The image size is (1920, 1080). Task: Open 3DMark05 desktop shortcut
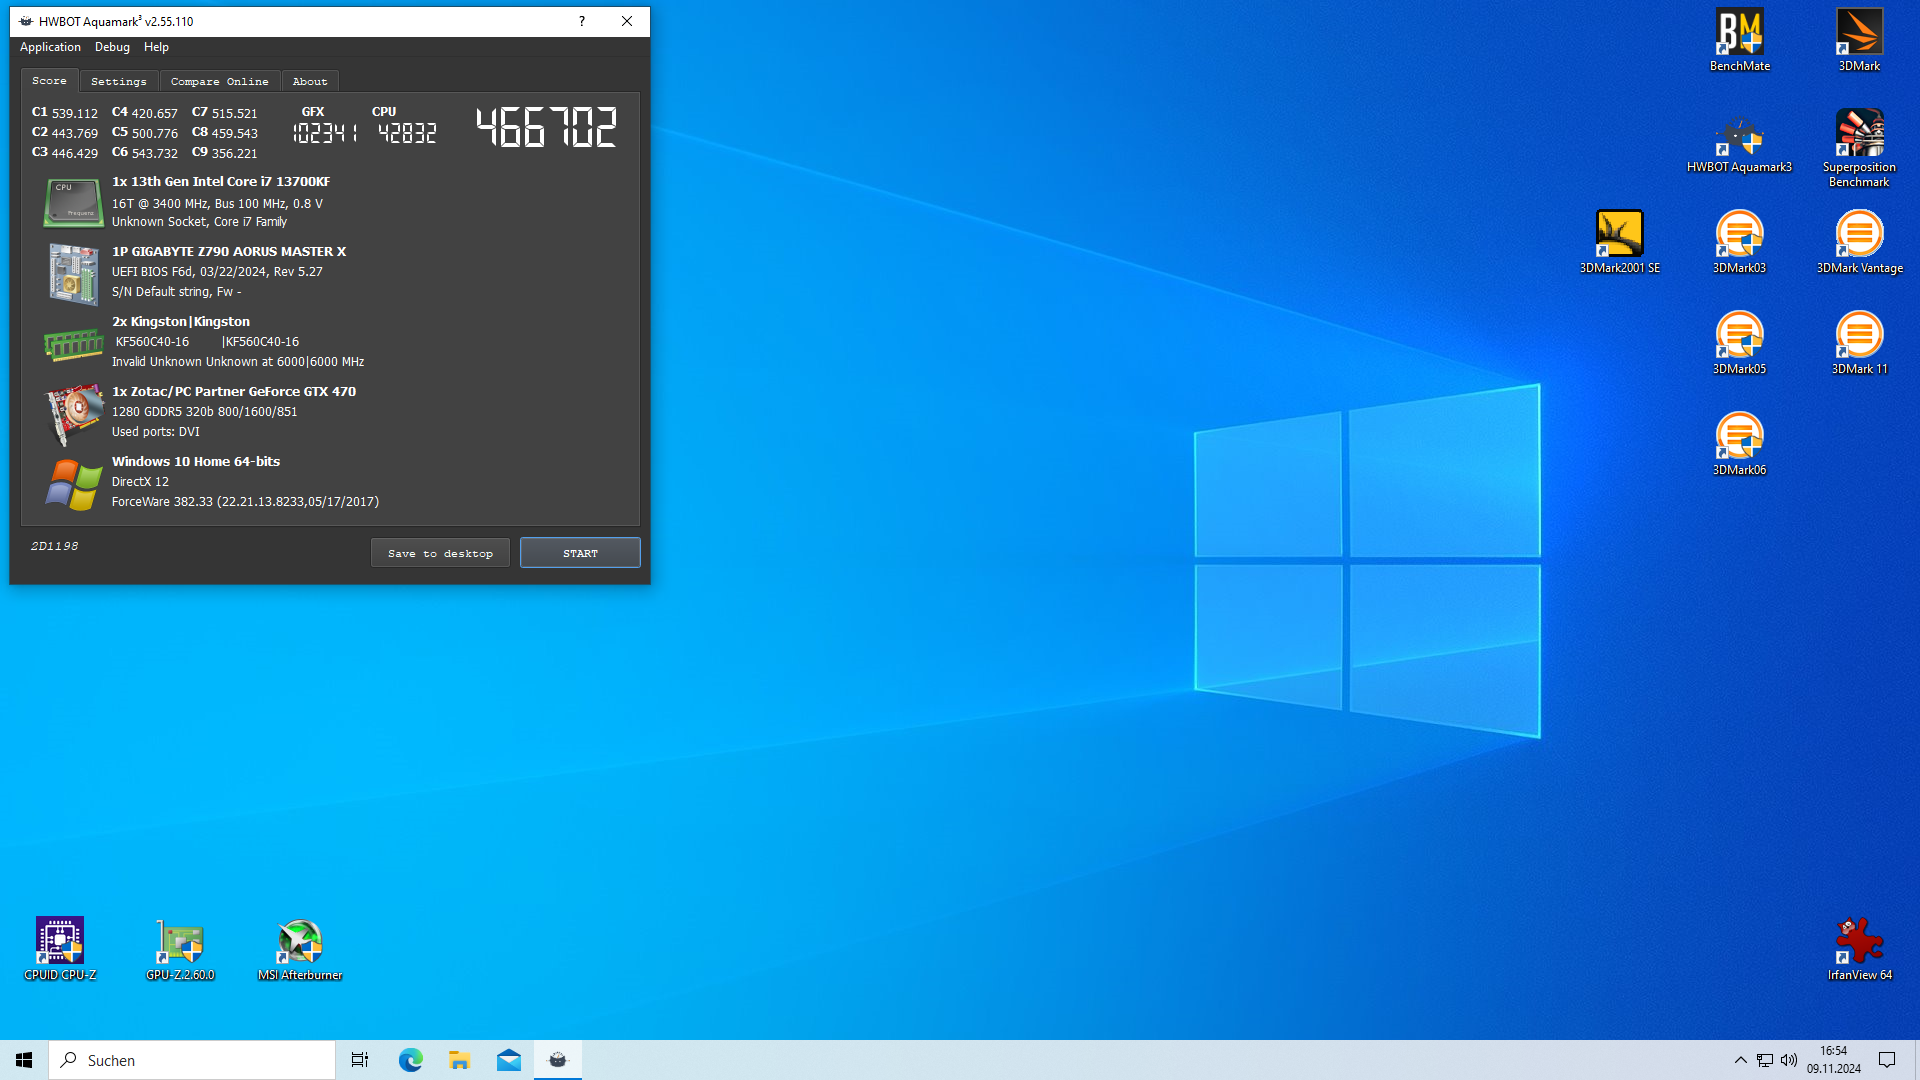point(1739,343)
